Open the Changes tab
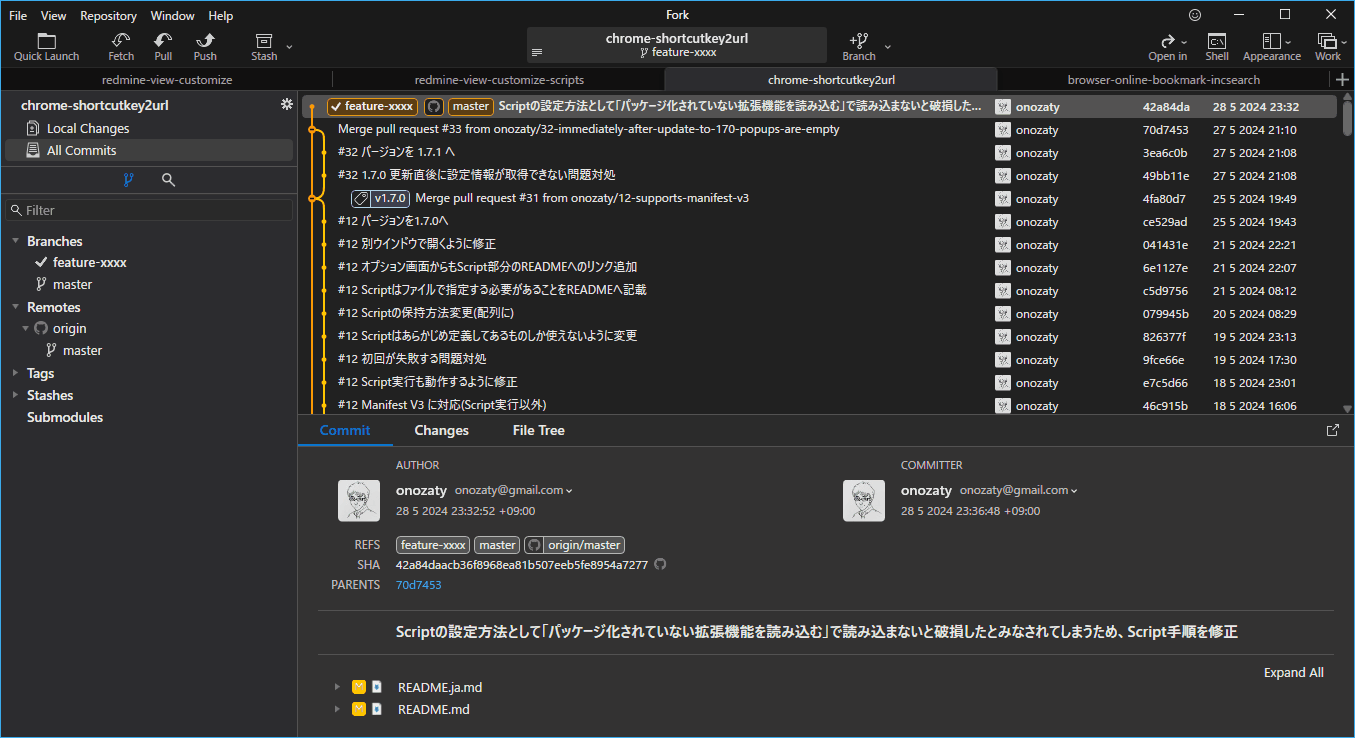The height and width of the screenshot is (738, 1355). (441, 430)
